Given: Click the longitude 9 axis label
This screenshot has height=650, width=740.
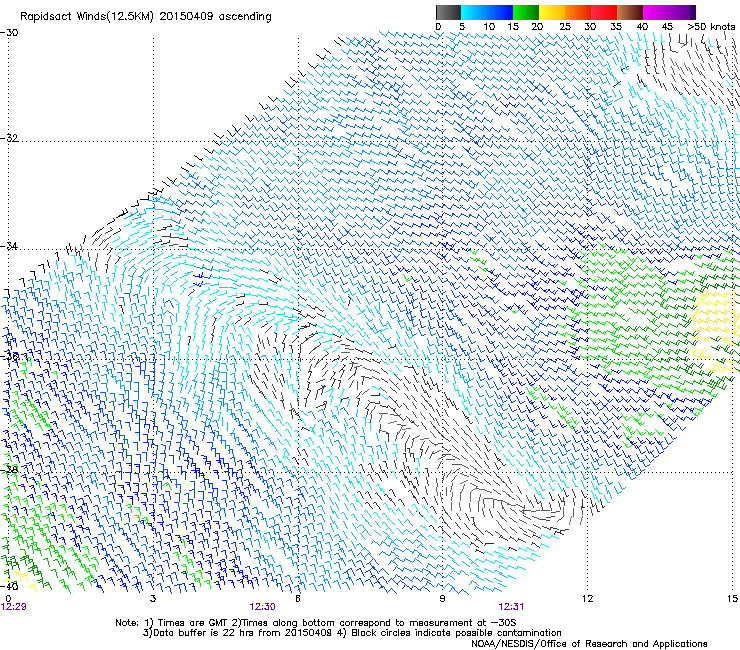Looking at the screenshot, I should click(442, 599).
